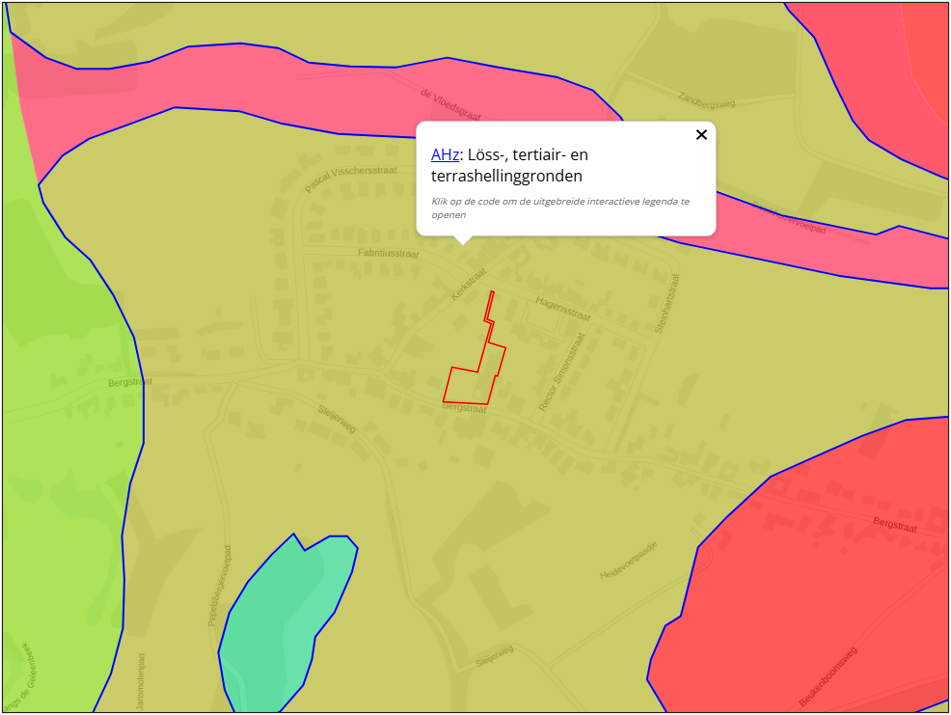Image resolution: width=951 pixels, height=715 pixels.
Task: Click the 'Heidevoetpaadje' path label
Action: tap(628, 560)
